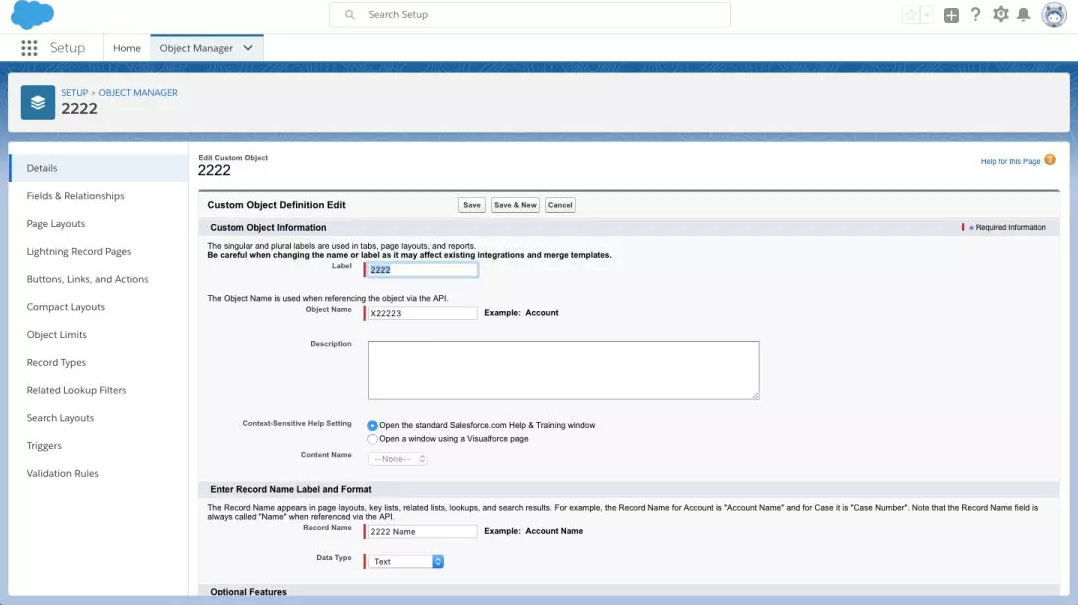Open the App Launcher grid icon

pyautogui.click(x=29, y=48)
